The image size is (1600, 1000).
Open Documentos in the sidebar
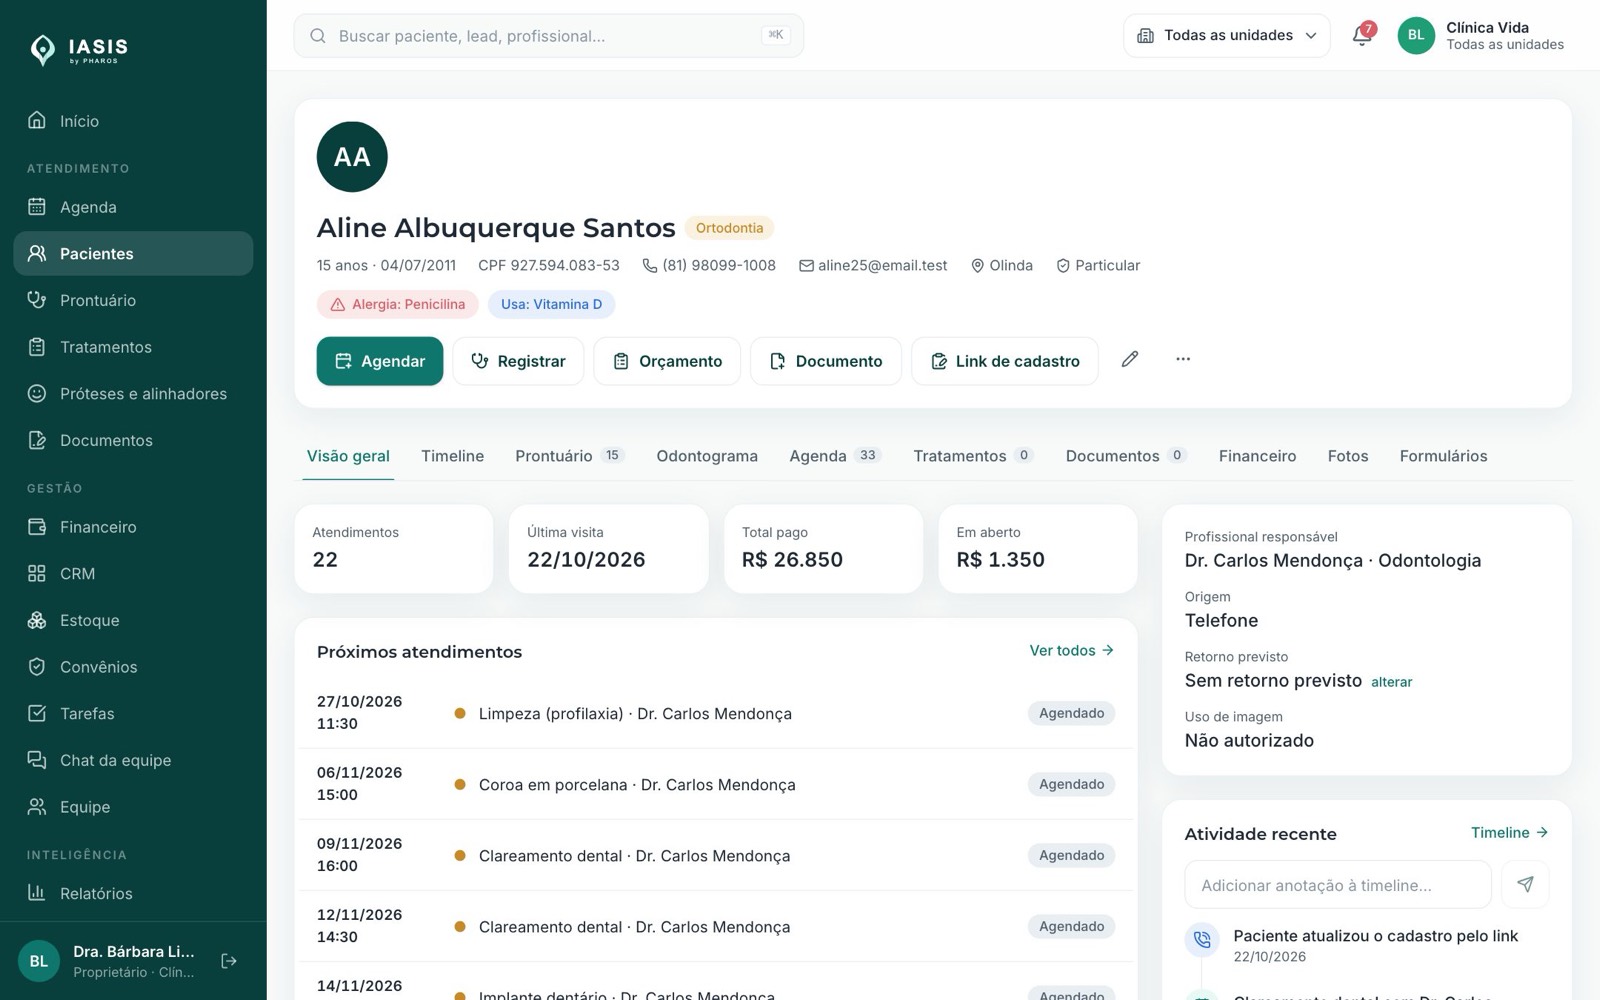click(x=133, y=440)
